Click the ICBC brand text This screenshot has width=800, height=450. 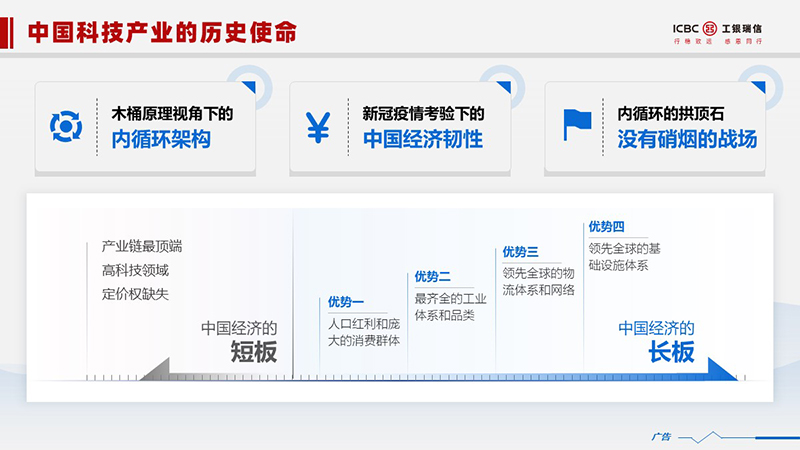(x=685, y=29)
